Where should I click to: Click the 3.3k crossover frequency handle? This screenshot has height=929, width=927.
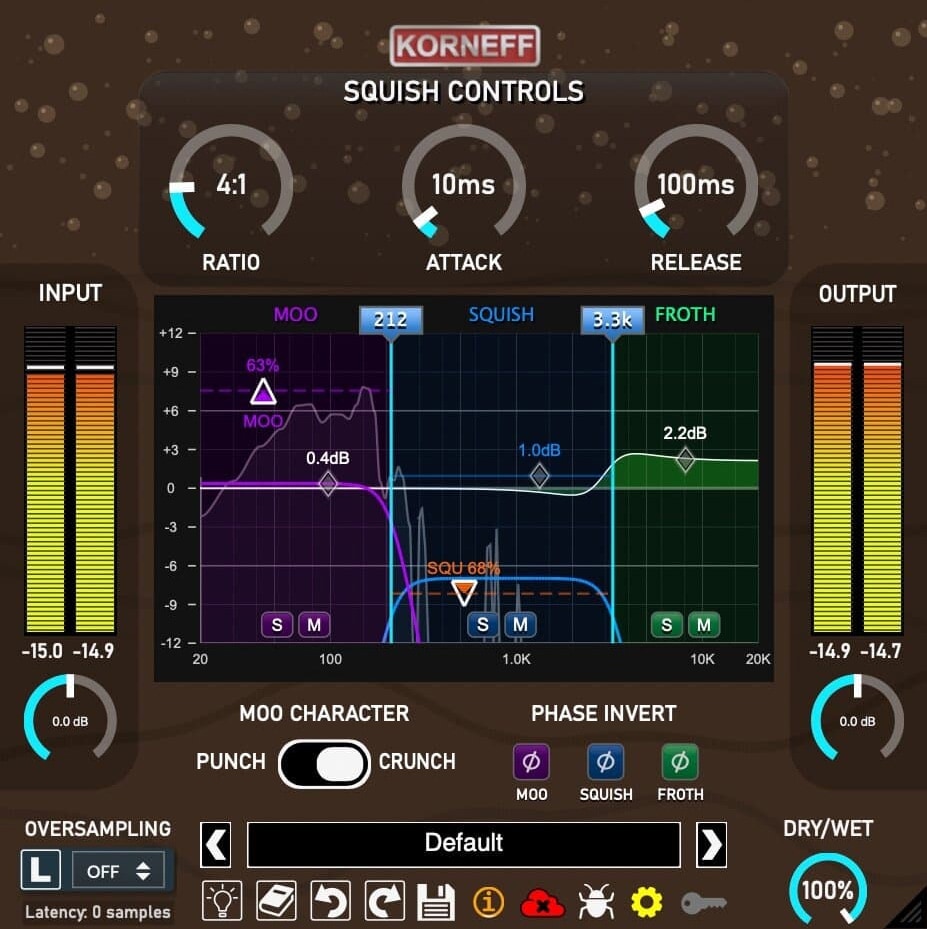pos(612,320)
